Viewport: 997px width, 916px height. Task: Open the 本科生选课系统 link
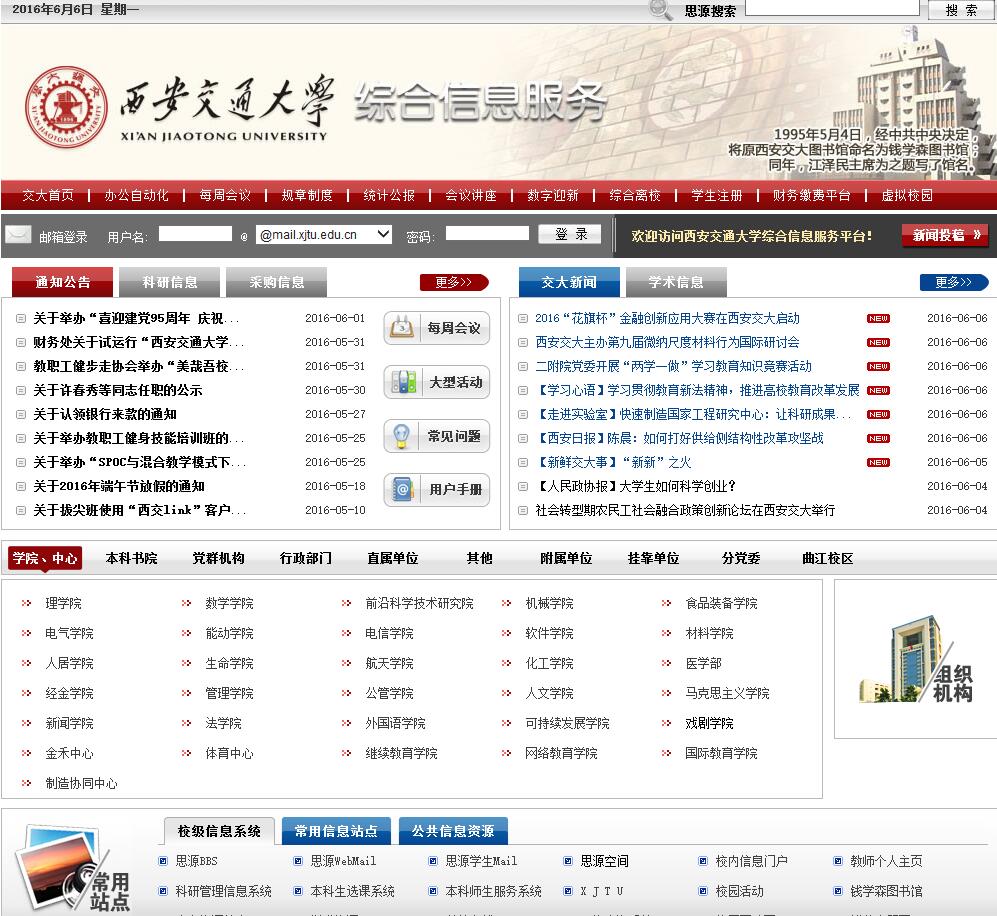click(352, 891)
